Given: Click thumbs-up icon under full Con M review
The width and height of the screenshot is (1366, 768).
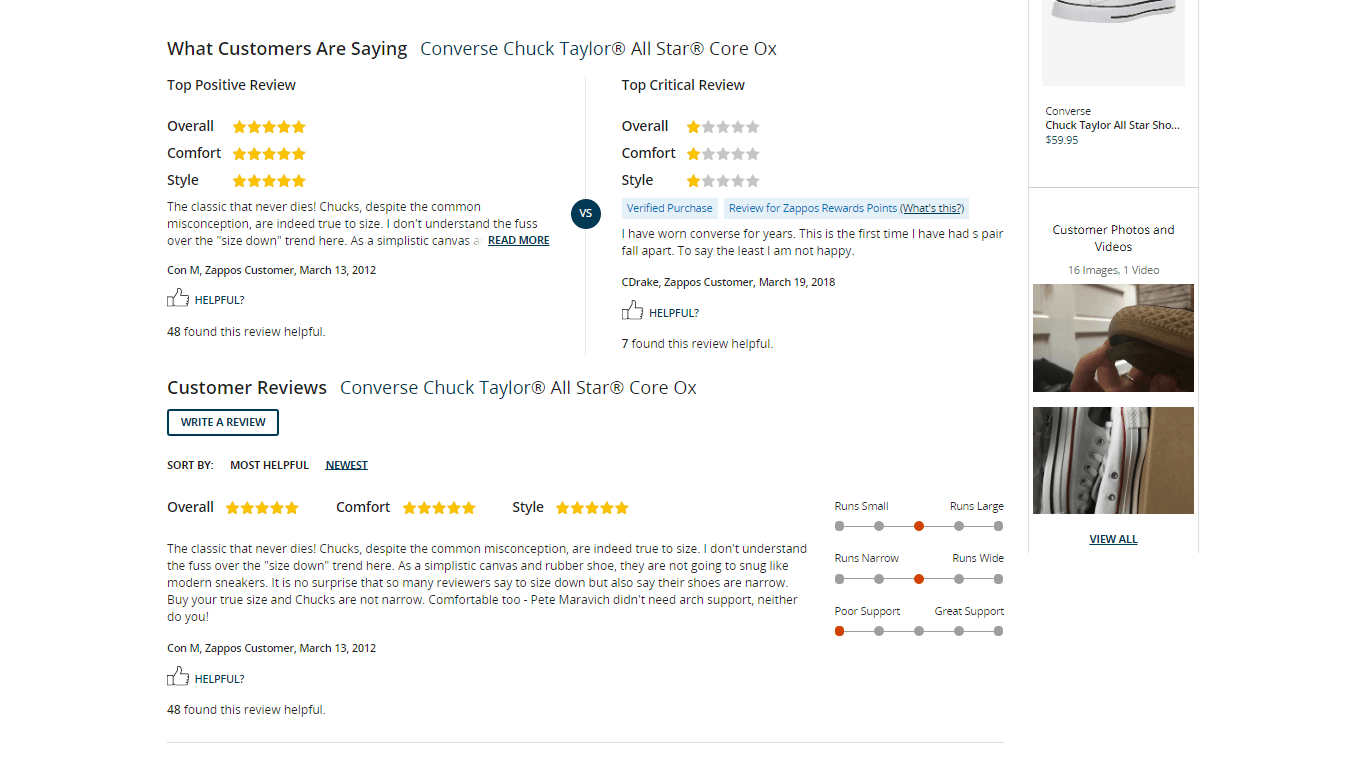Looking at the screenshot, I should [178, 677].
